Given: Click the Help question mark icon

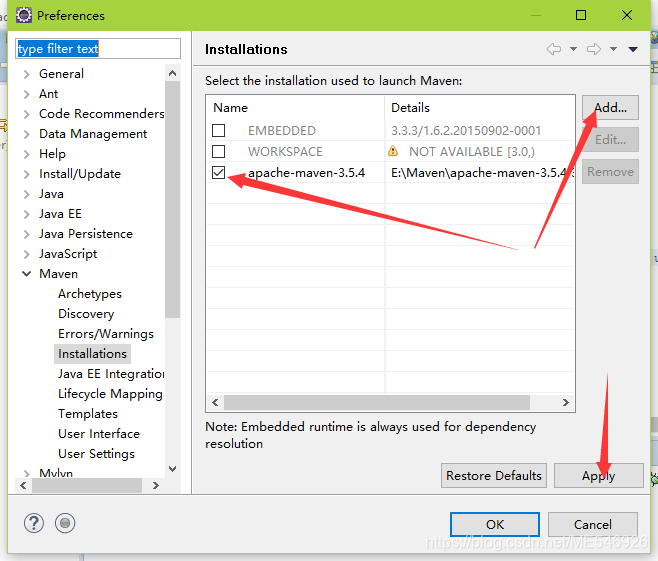Looking at the screenshot, I should tap(34, 523).
